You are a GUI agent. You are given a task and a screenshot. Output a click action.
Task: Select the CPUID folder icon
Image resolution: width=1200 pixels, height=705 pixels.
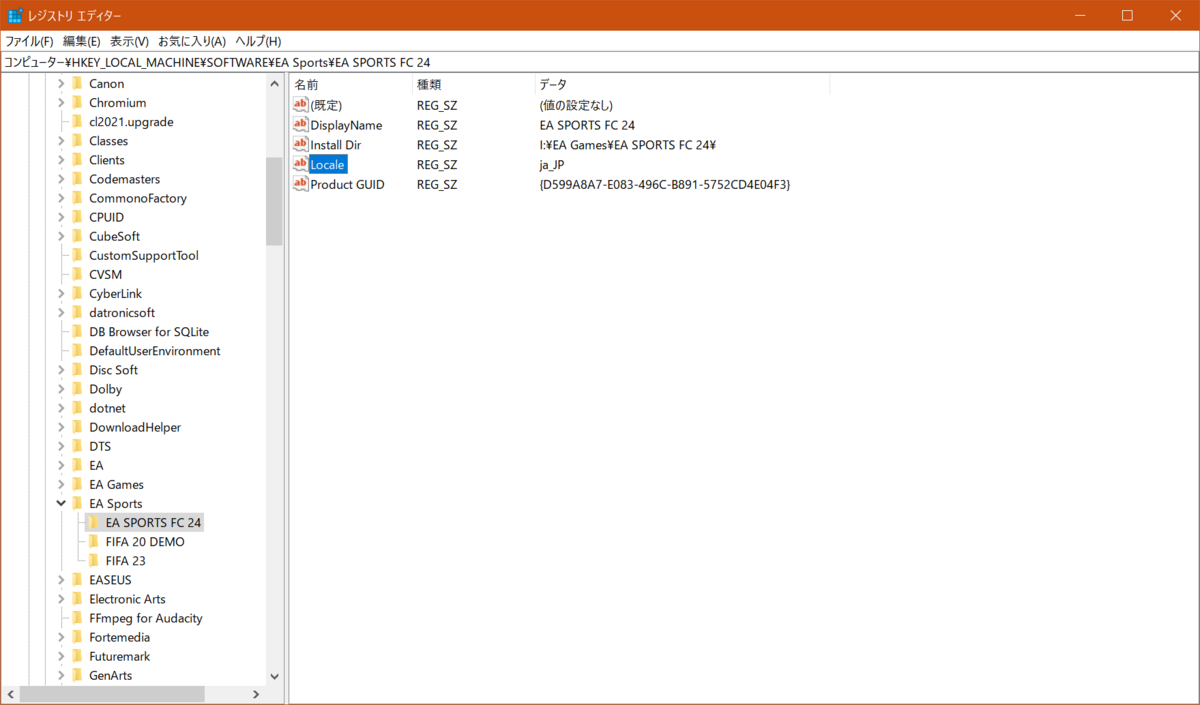coord(77,217)
